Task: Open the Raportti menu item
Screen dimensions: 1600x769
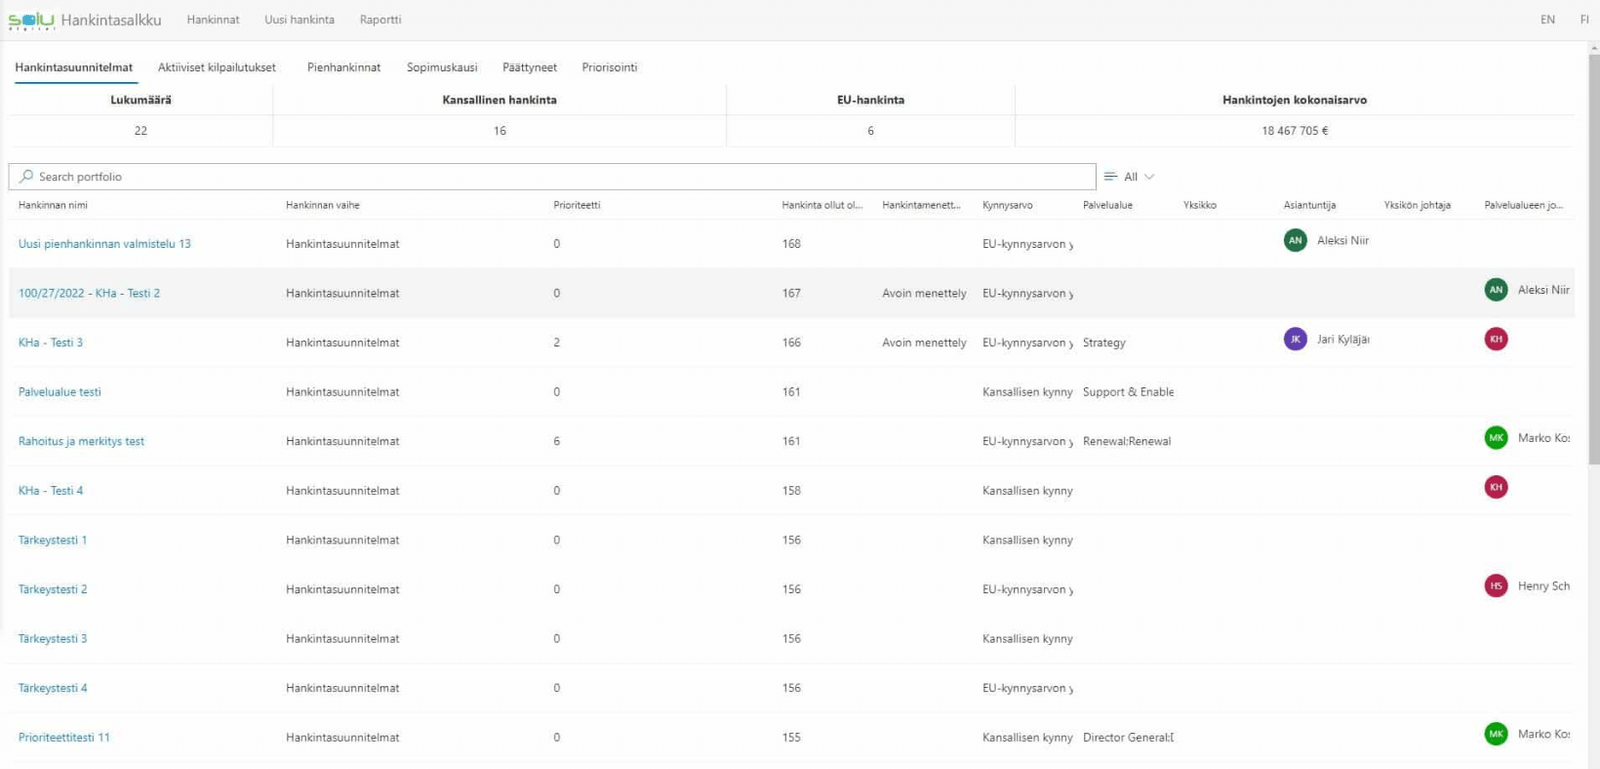Action: tap(380, 20)
